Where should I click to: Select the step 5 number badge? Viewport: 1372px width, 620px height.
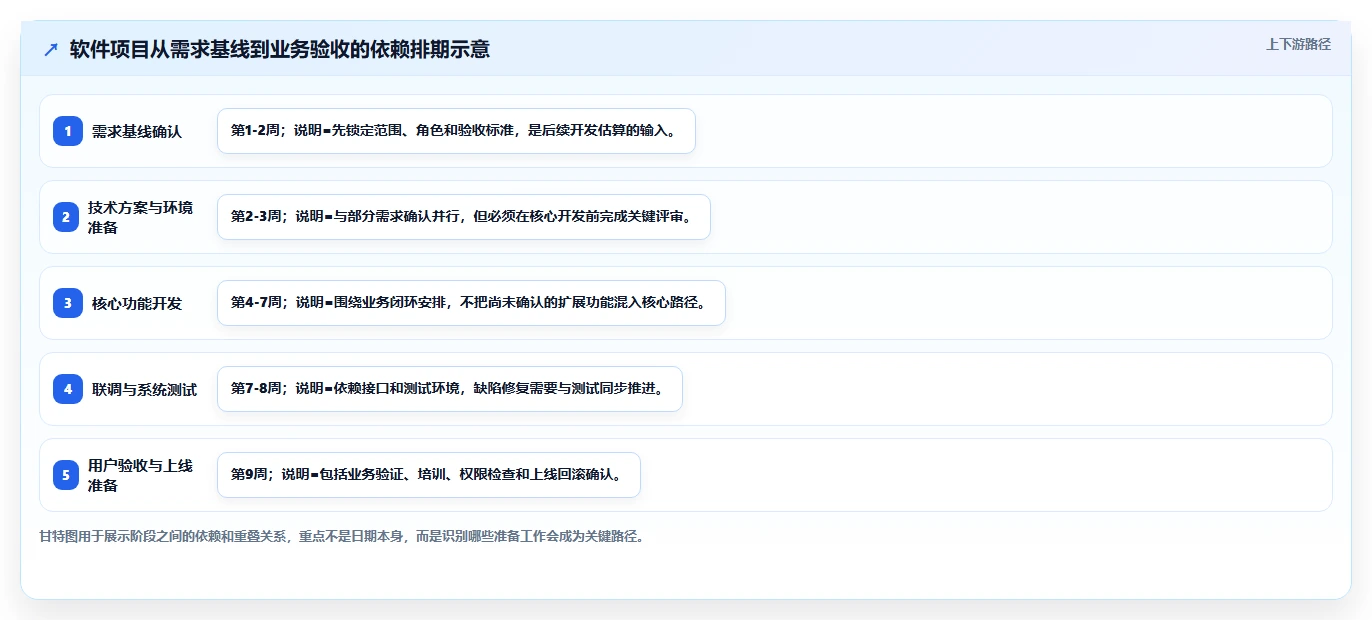click(x=65, y=475)
